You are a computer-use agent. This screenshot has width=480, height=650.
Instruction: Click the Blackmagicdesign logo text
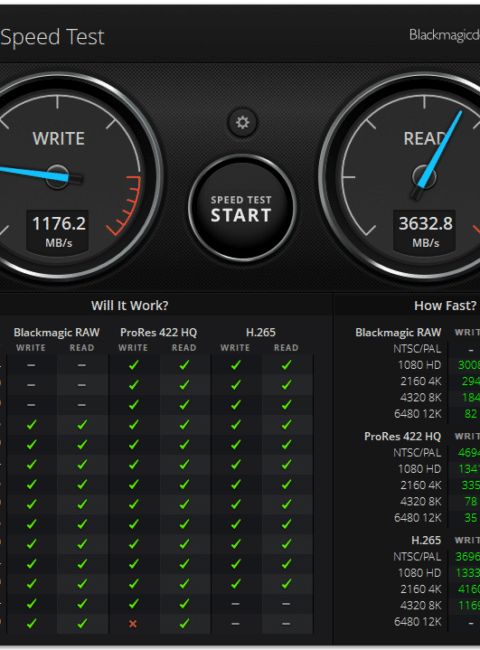[444, 35]
